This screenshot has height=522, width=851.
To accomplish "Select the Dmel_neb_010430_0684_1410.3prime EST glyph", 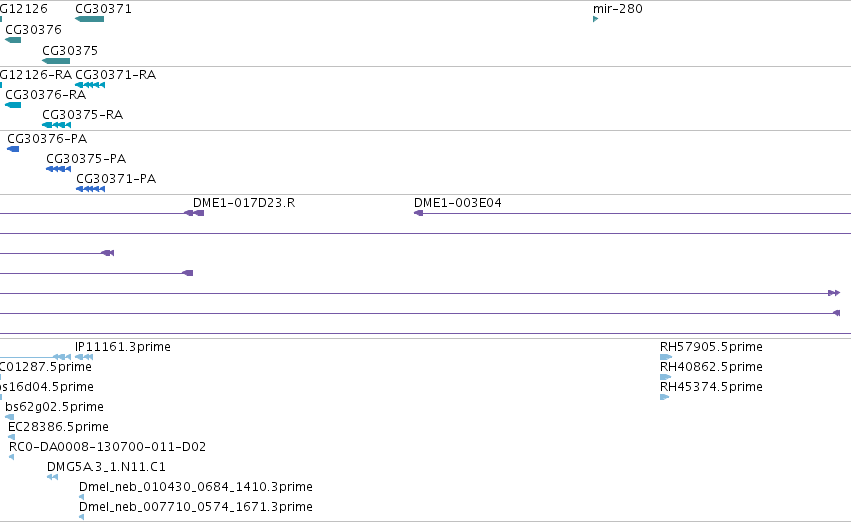I will 81,497.
